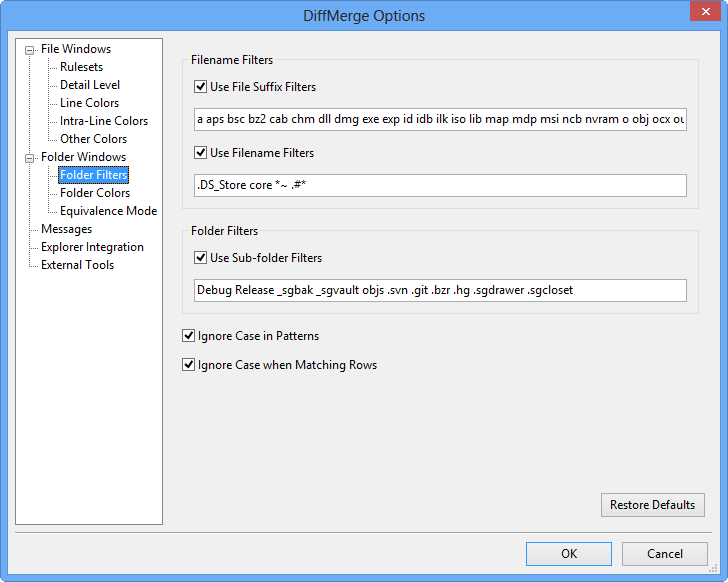Screen dimensions: 728x582
Task: Open Explorer Integration settings
Action: pyautogui.click(x=92, y=247)
